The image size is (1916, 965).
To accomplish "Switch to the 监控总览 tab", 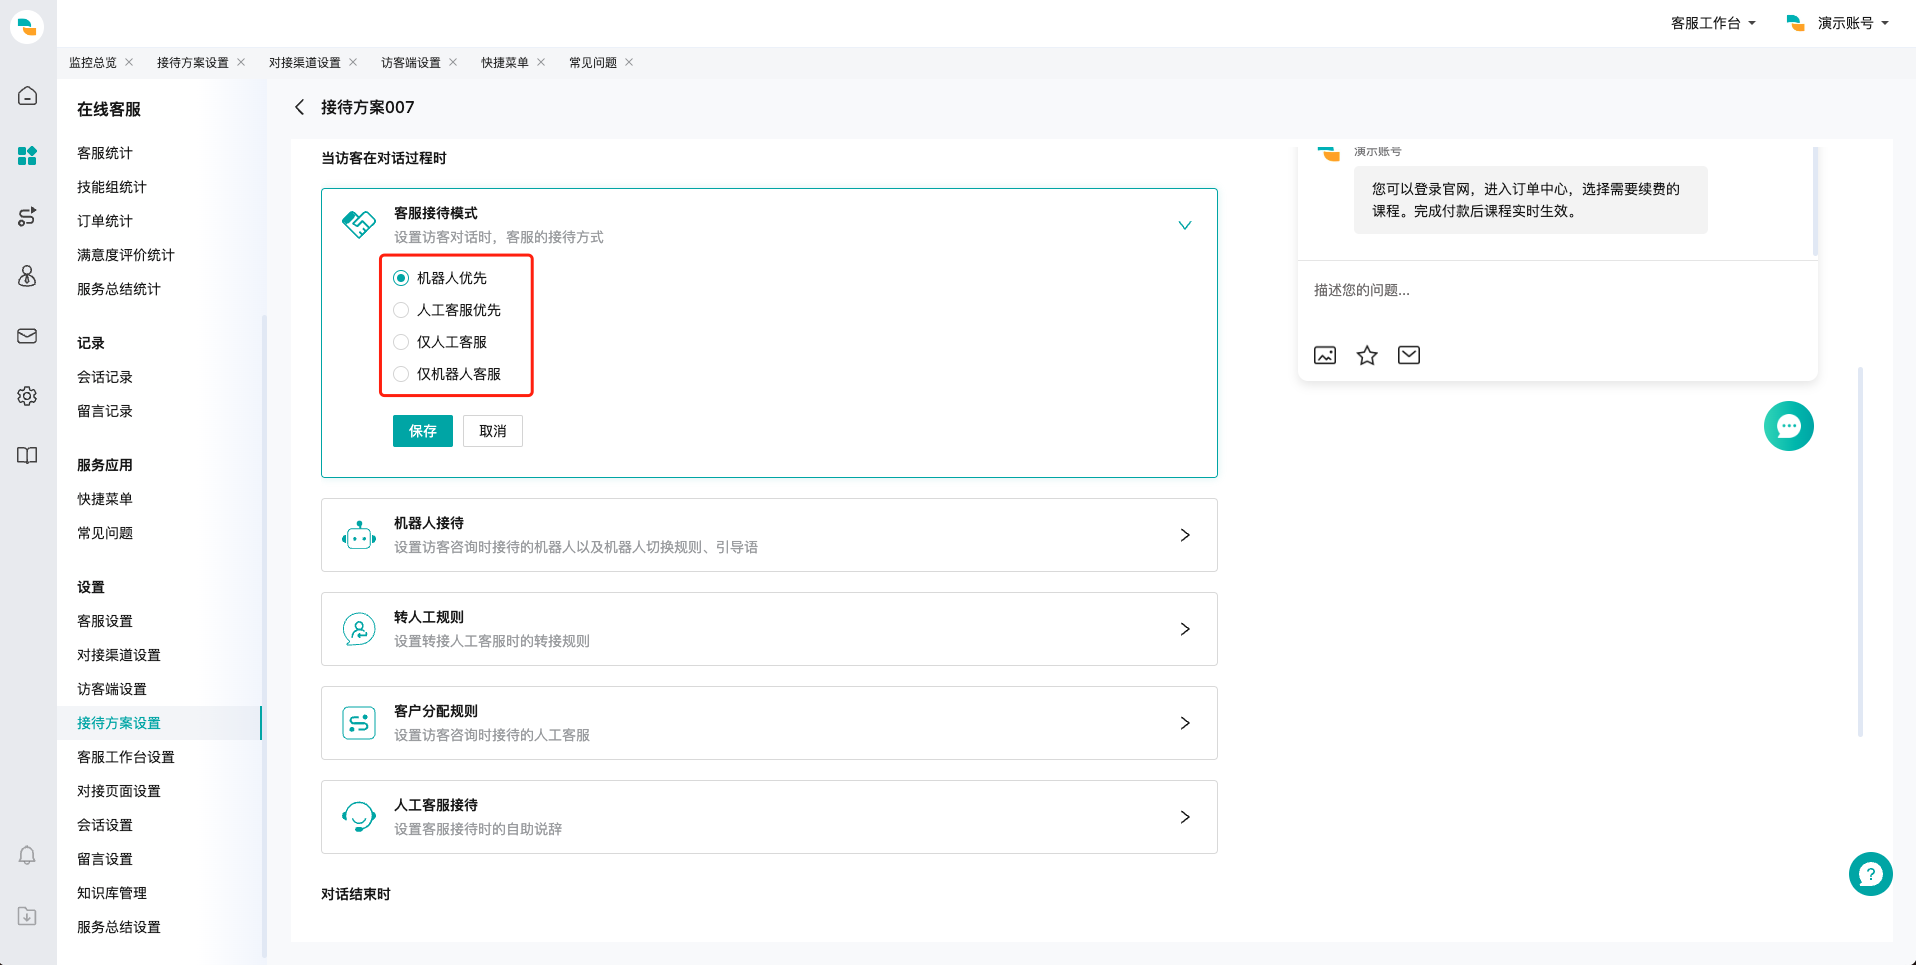I will pos(93,62).
